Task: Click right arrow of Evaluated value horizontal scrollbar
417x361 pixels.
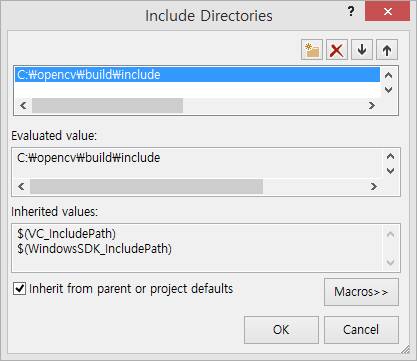Action: pyautogui.click(x=374, y=186)
